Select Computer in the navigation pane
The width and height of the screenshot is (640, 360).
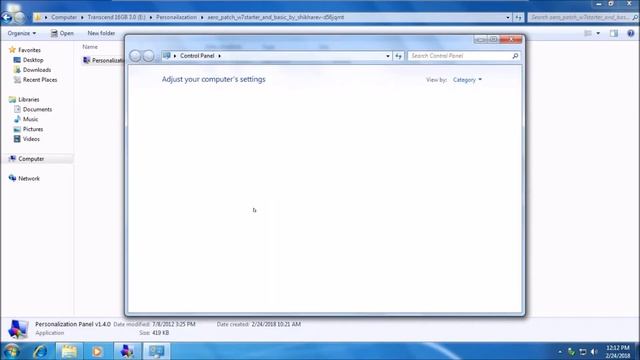[31, 159]
